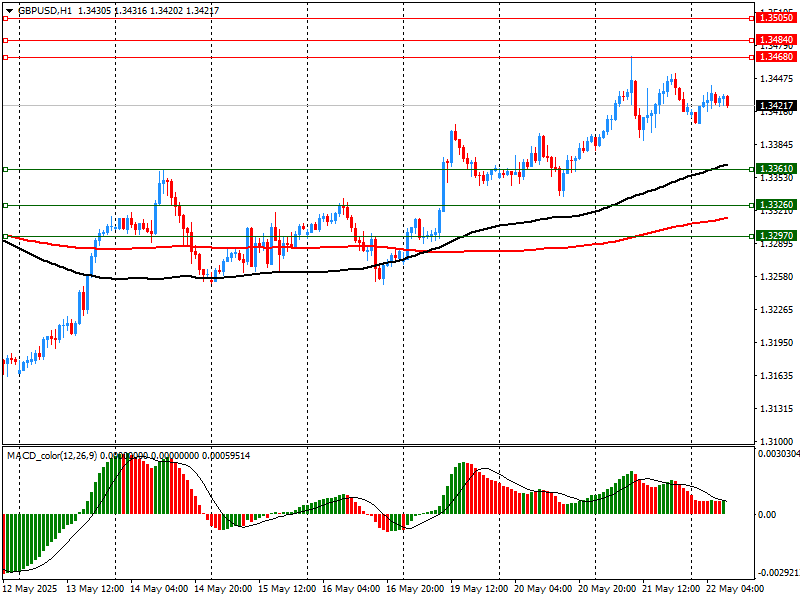The width and height of the screenshot is (800, 600).
Task: Click the GBPUSD,H1 chart title text
Action: (45, 10)
